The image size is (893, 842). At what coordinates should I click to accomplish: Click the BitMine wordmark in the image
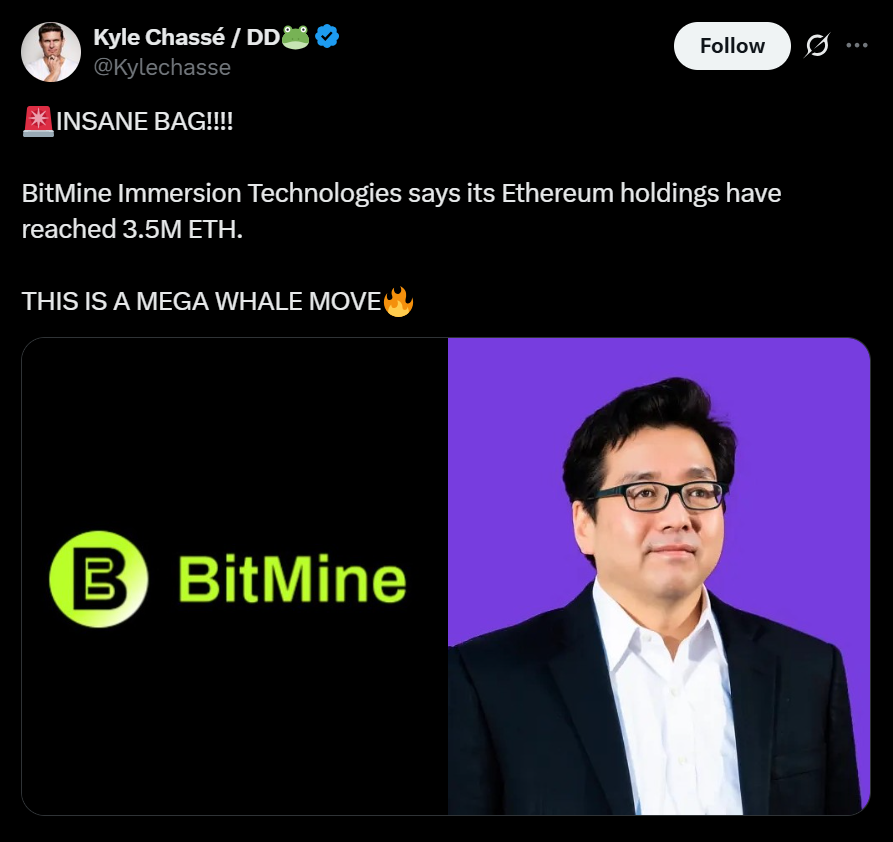coord(292,579)
